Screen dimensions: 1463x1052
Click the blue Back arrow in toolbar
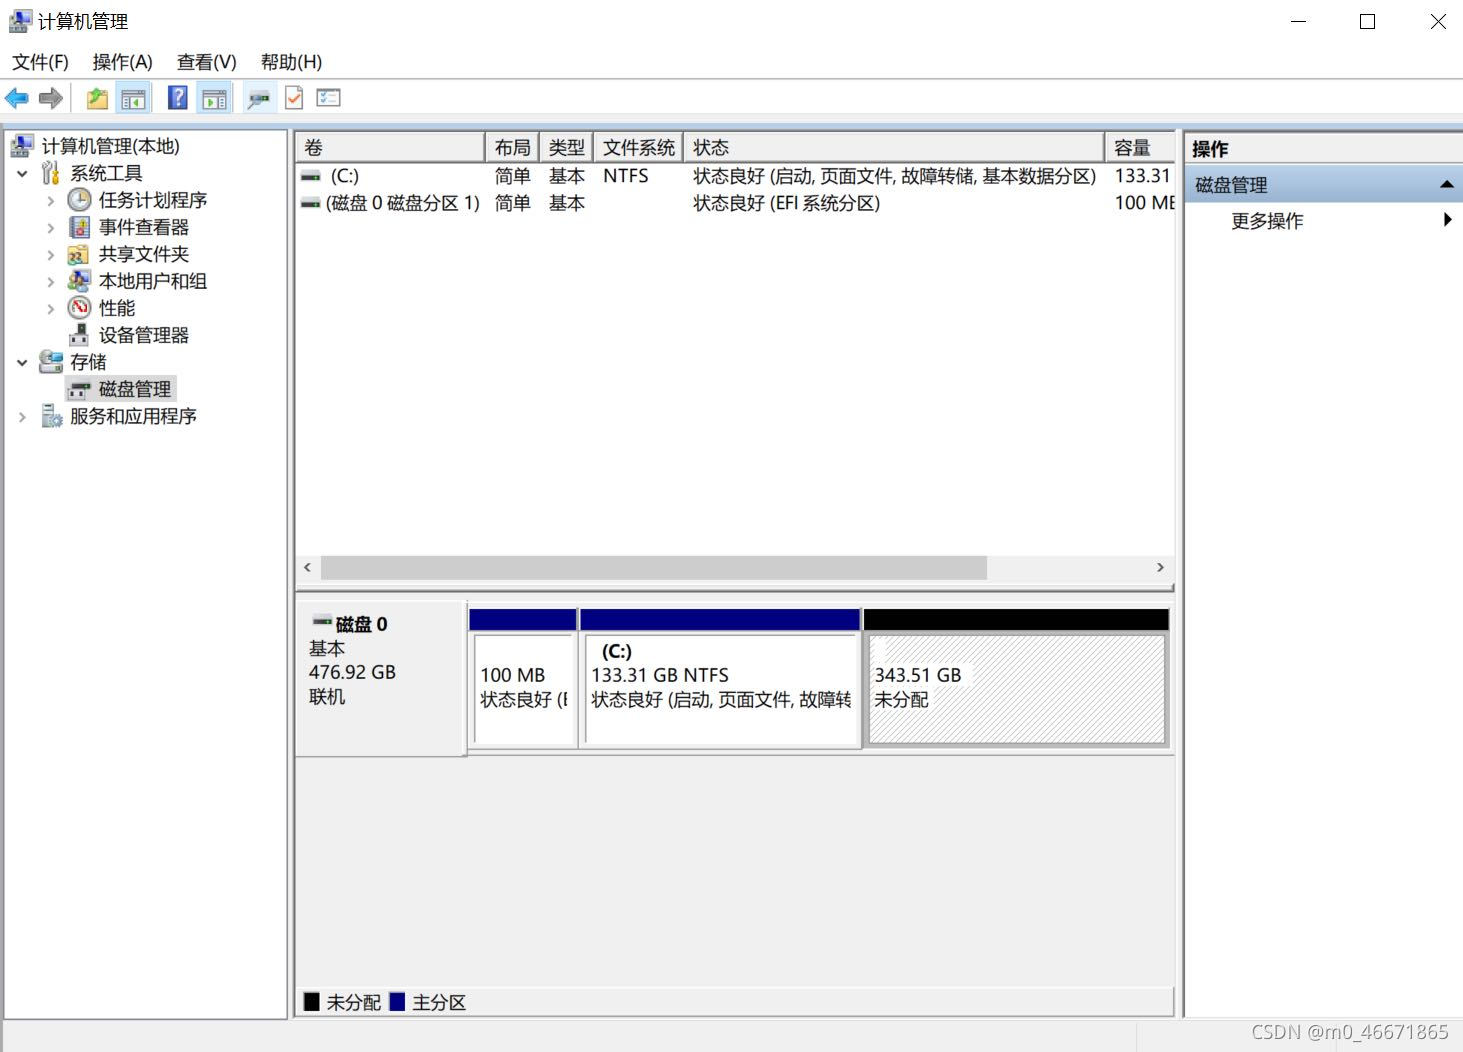click(17, 98)
